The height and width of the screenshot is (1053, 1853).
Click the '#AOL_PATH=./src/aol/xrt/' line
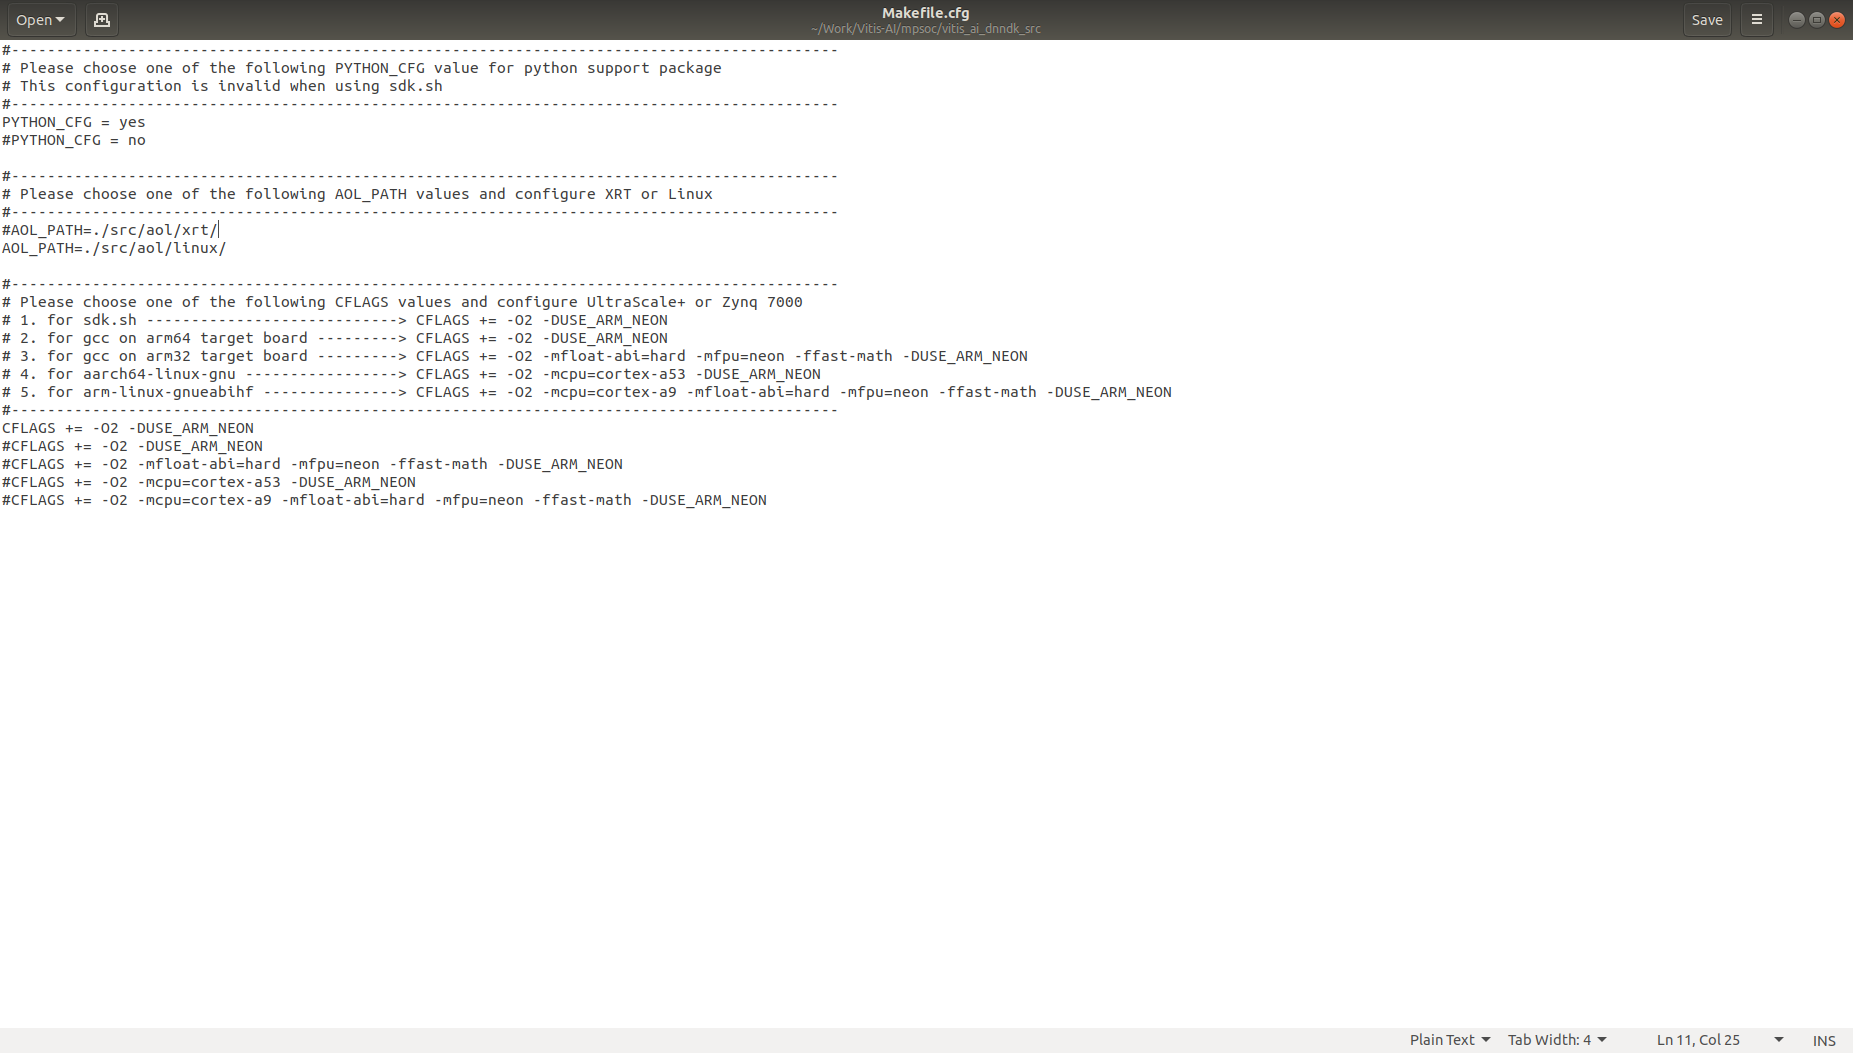tap(110, 230)
